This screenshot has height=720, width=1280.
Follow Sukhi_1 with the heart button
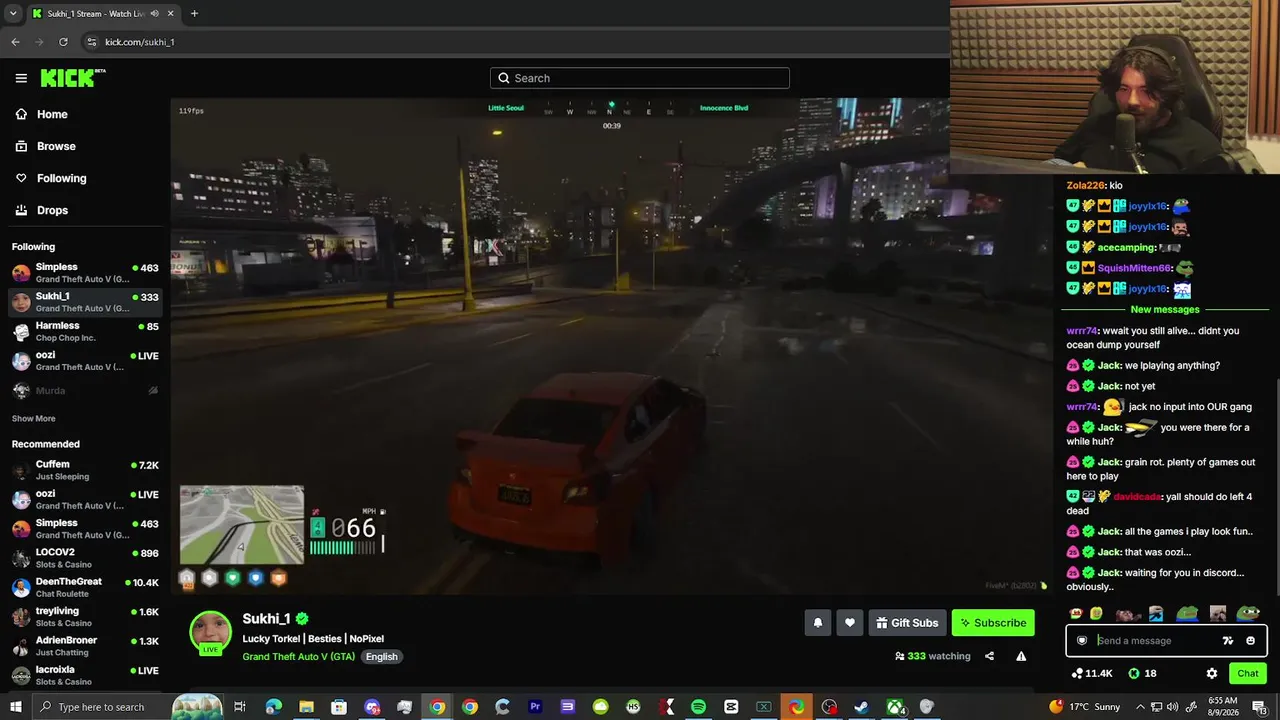coord(849,623)
